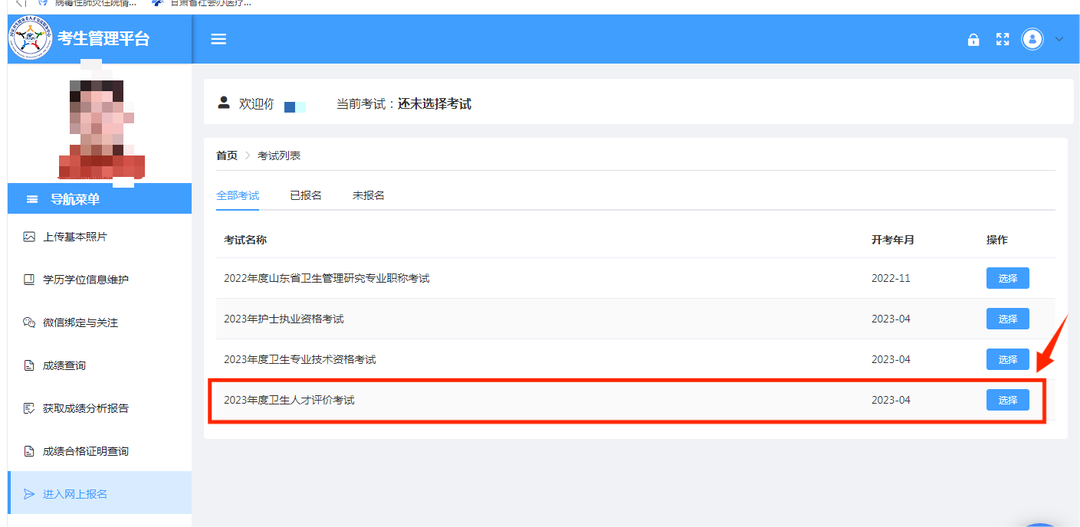Open 获取成绩分析报告 menu item
This screenshot has height=527, width=1080.
pyautogui.click(x=85, y=408)
